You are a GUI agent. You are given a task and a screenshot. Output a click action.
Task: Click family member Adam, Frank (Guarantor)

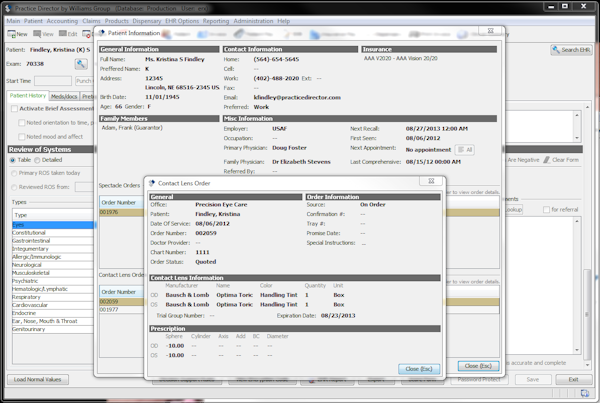132,128
